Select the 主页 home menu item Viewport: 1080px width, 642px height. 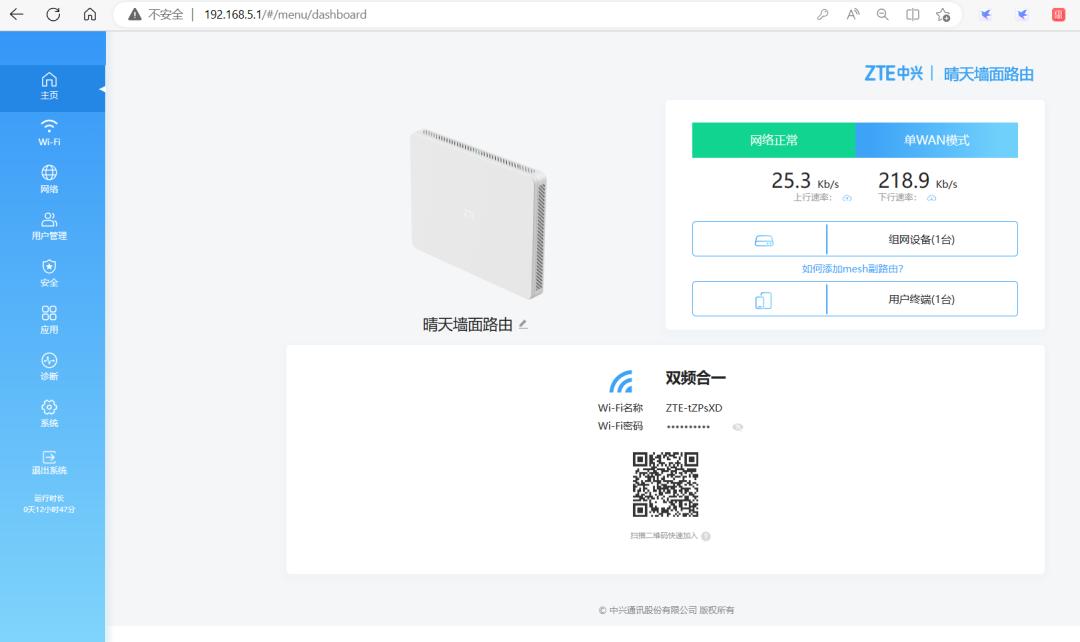point(48,86)
